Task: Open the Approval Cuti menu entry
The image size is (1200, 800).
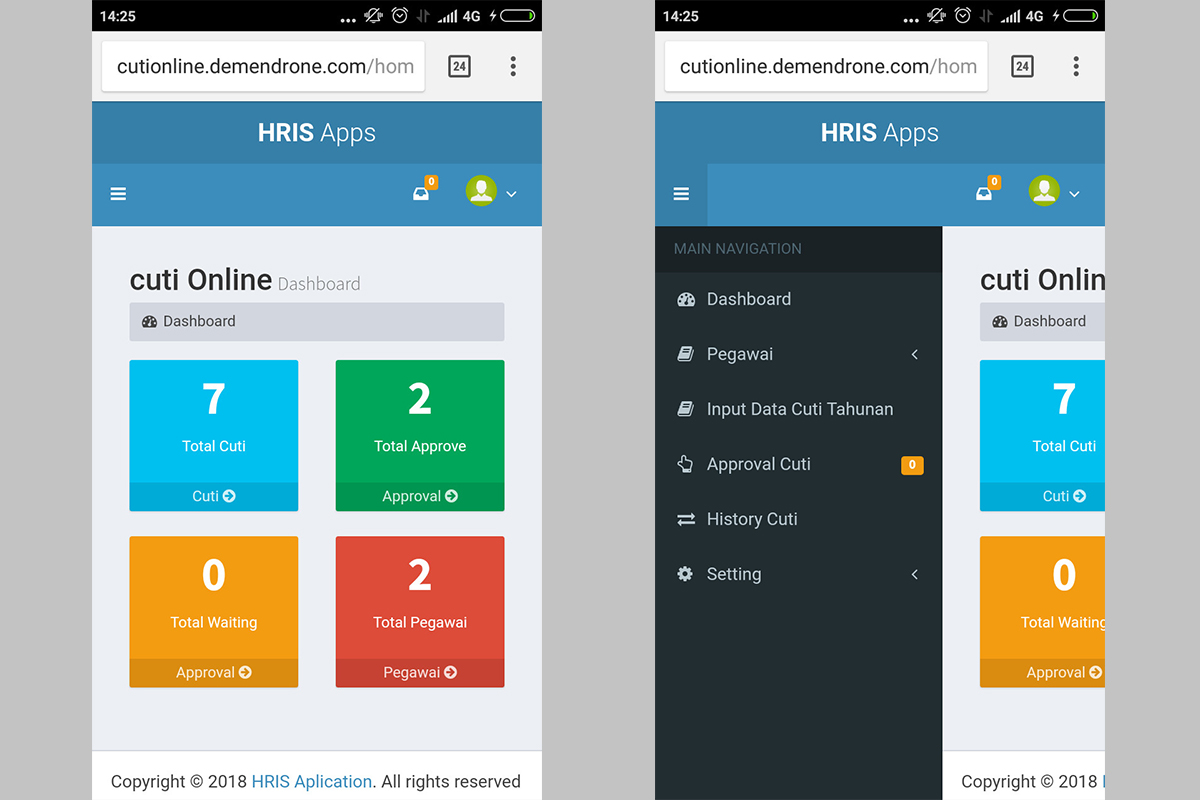Action: (758, 464)
